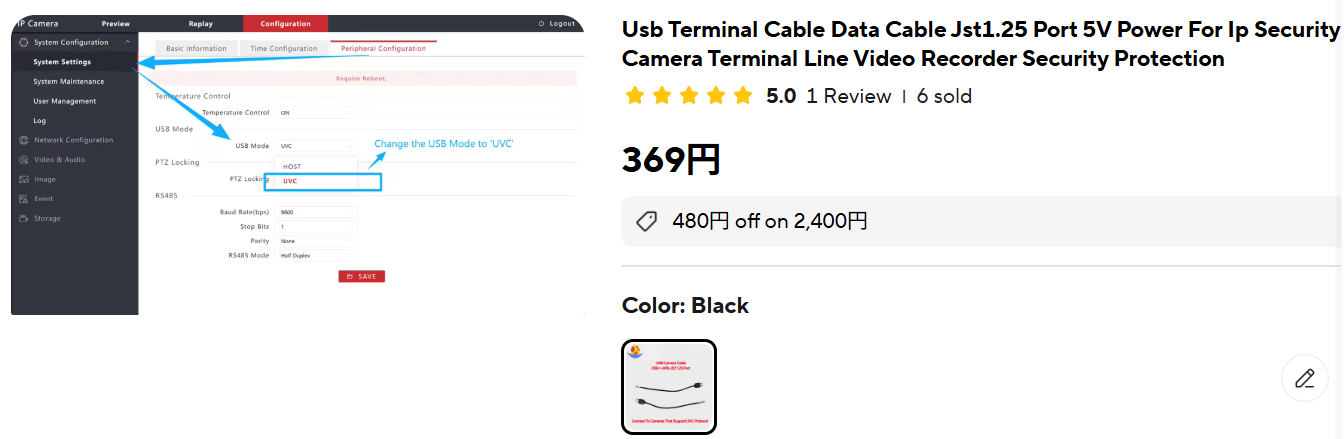Screen dimensions: 1344x439
Task: Open the Baud Rate dropdown
Action: (x=316, y=212)
